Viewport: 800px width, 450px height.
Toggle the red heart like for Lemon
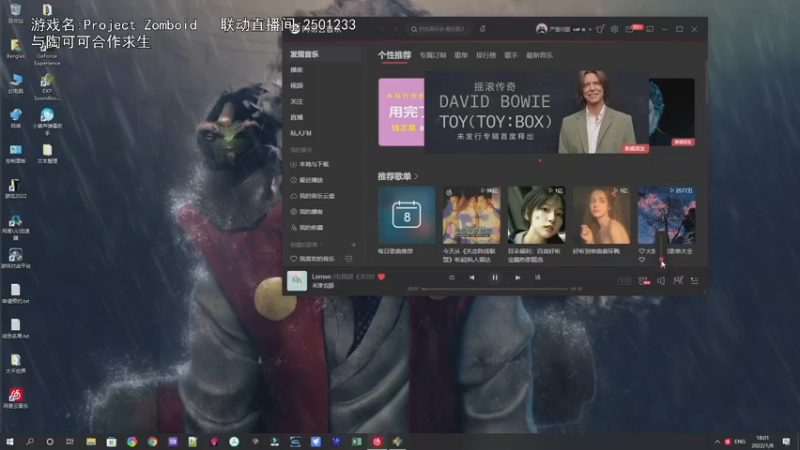click(381, 277)
